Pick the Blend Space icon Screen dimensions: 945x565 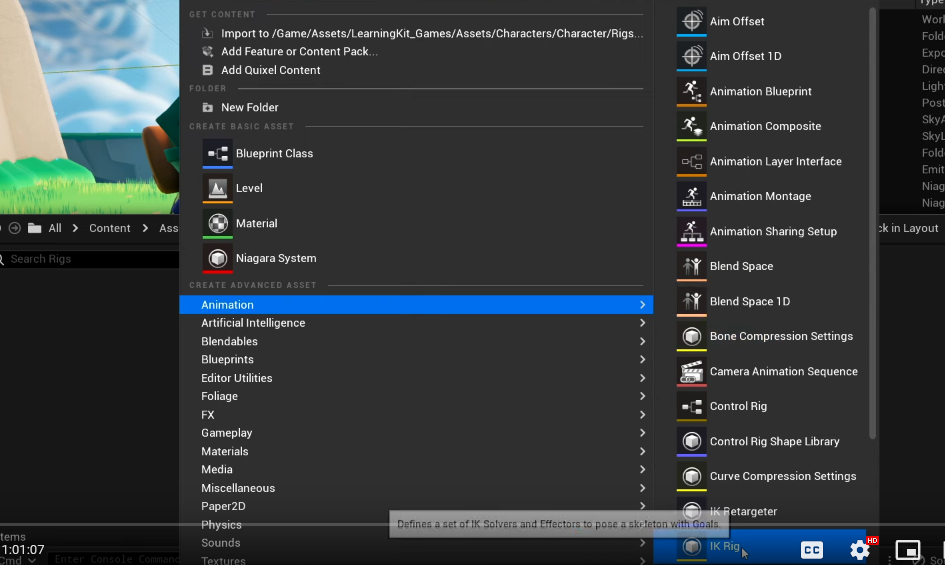tap(691, 266)
